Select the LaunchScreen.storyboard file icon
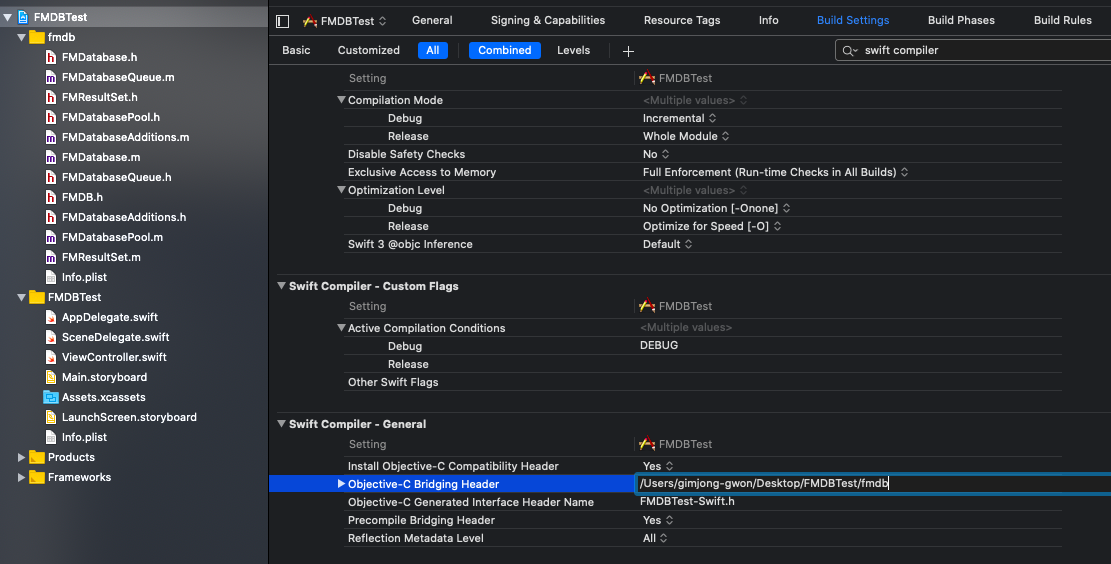 pos(51,417)
